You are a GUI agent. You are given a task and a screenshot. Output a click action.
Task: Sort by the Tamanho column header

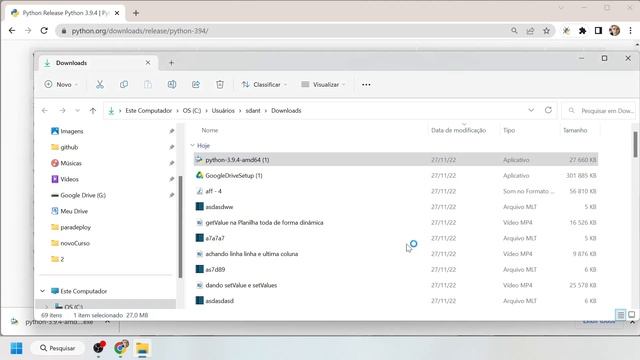[x=575, y=130]
